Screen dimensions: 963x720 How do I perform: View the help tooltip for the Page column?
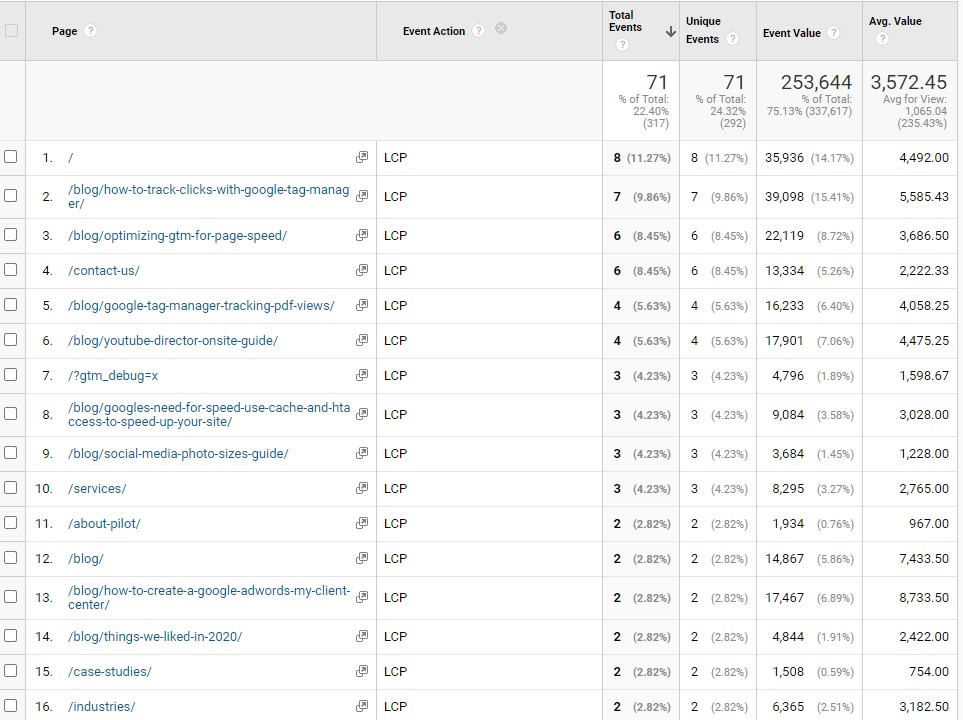pos(90,31)
